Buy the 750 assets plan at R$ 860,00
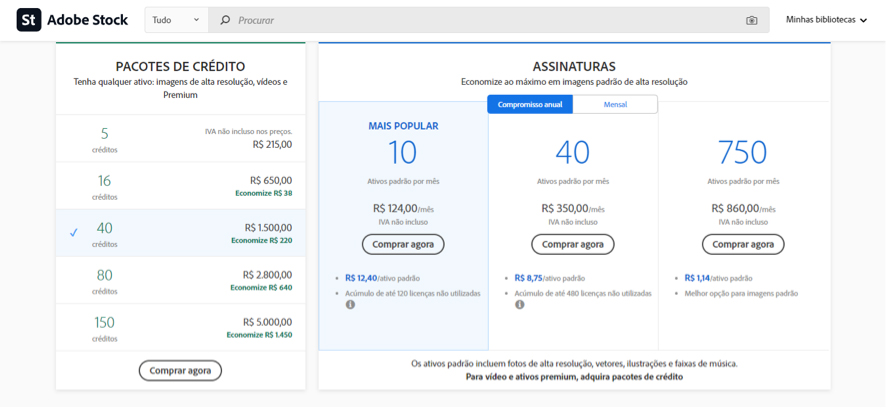 (x=743, y=245)
